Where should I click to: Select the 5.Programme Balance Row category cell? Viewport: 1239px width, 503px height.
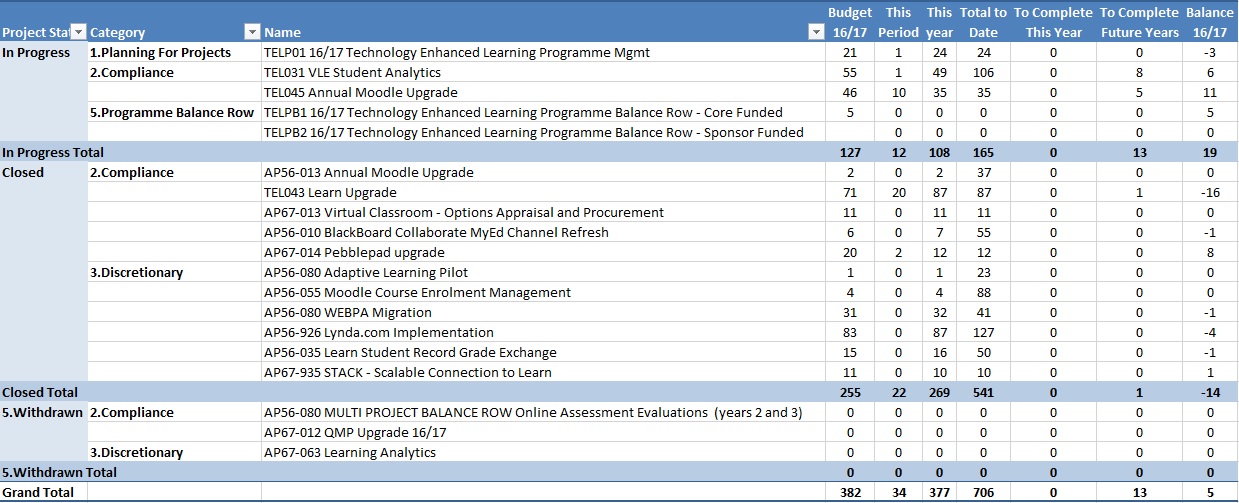172,112
